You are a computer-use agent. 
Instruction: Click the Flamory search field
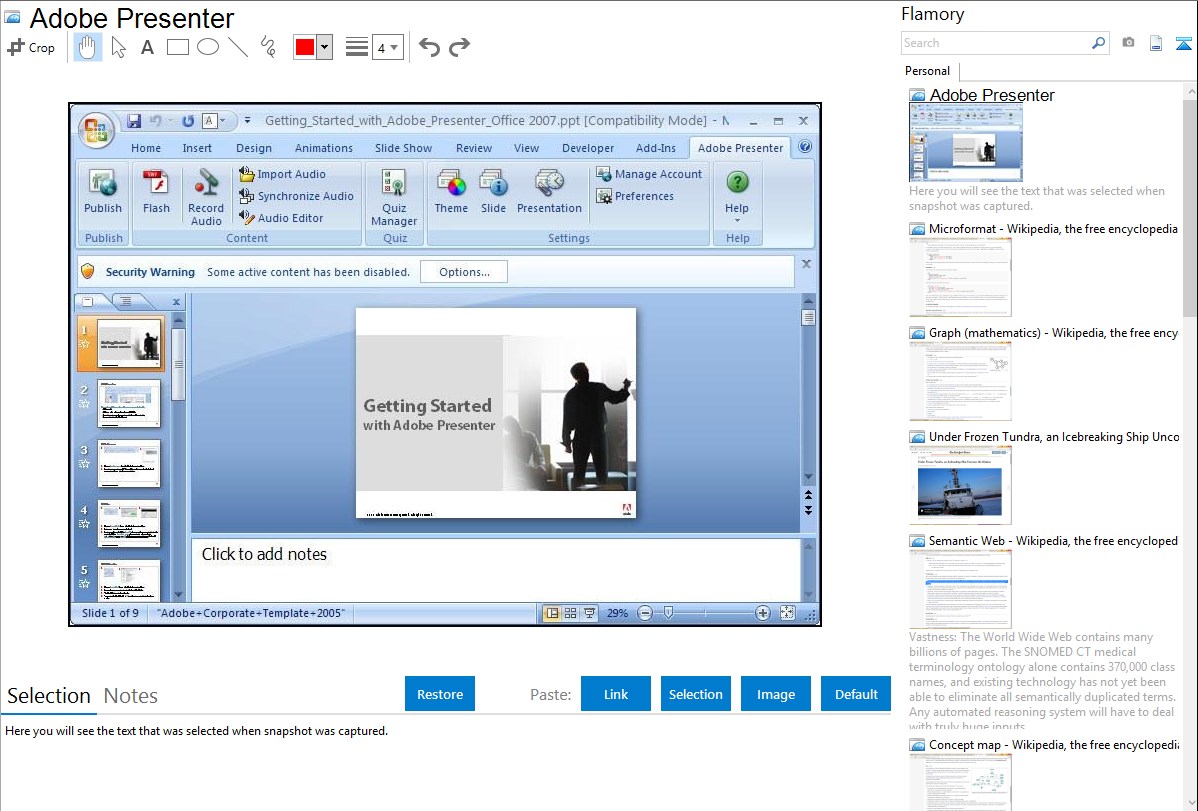click(996, 43)
